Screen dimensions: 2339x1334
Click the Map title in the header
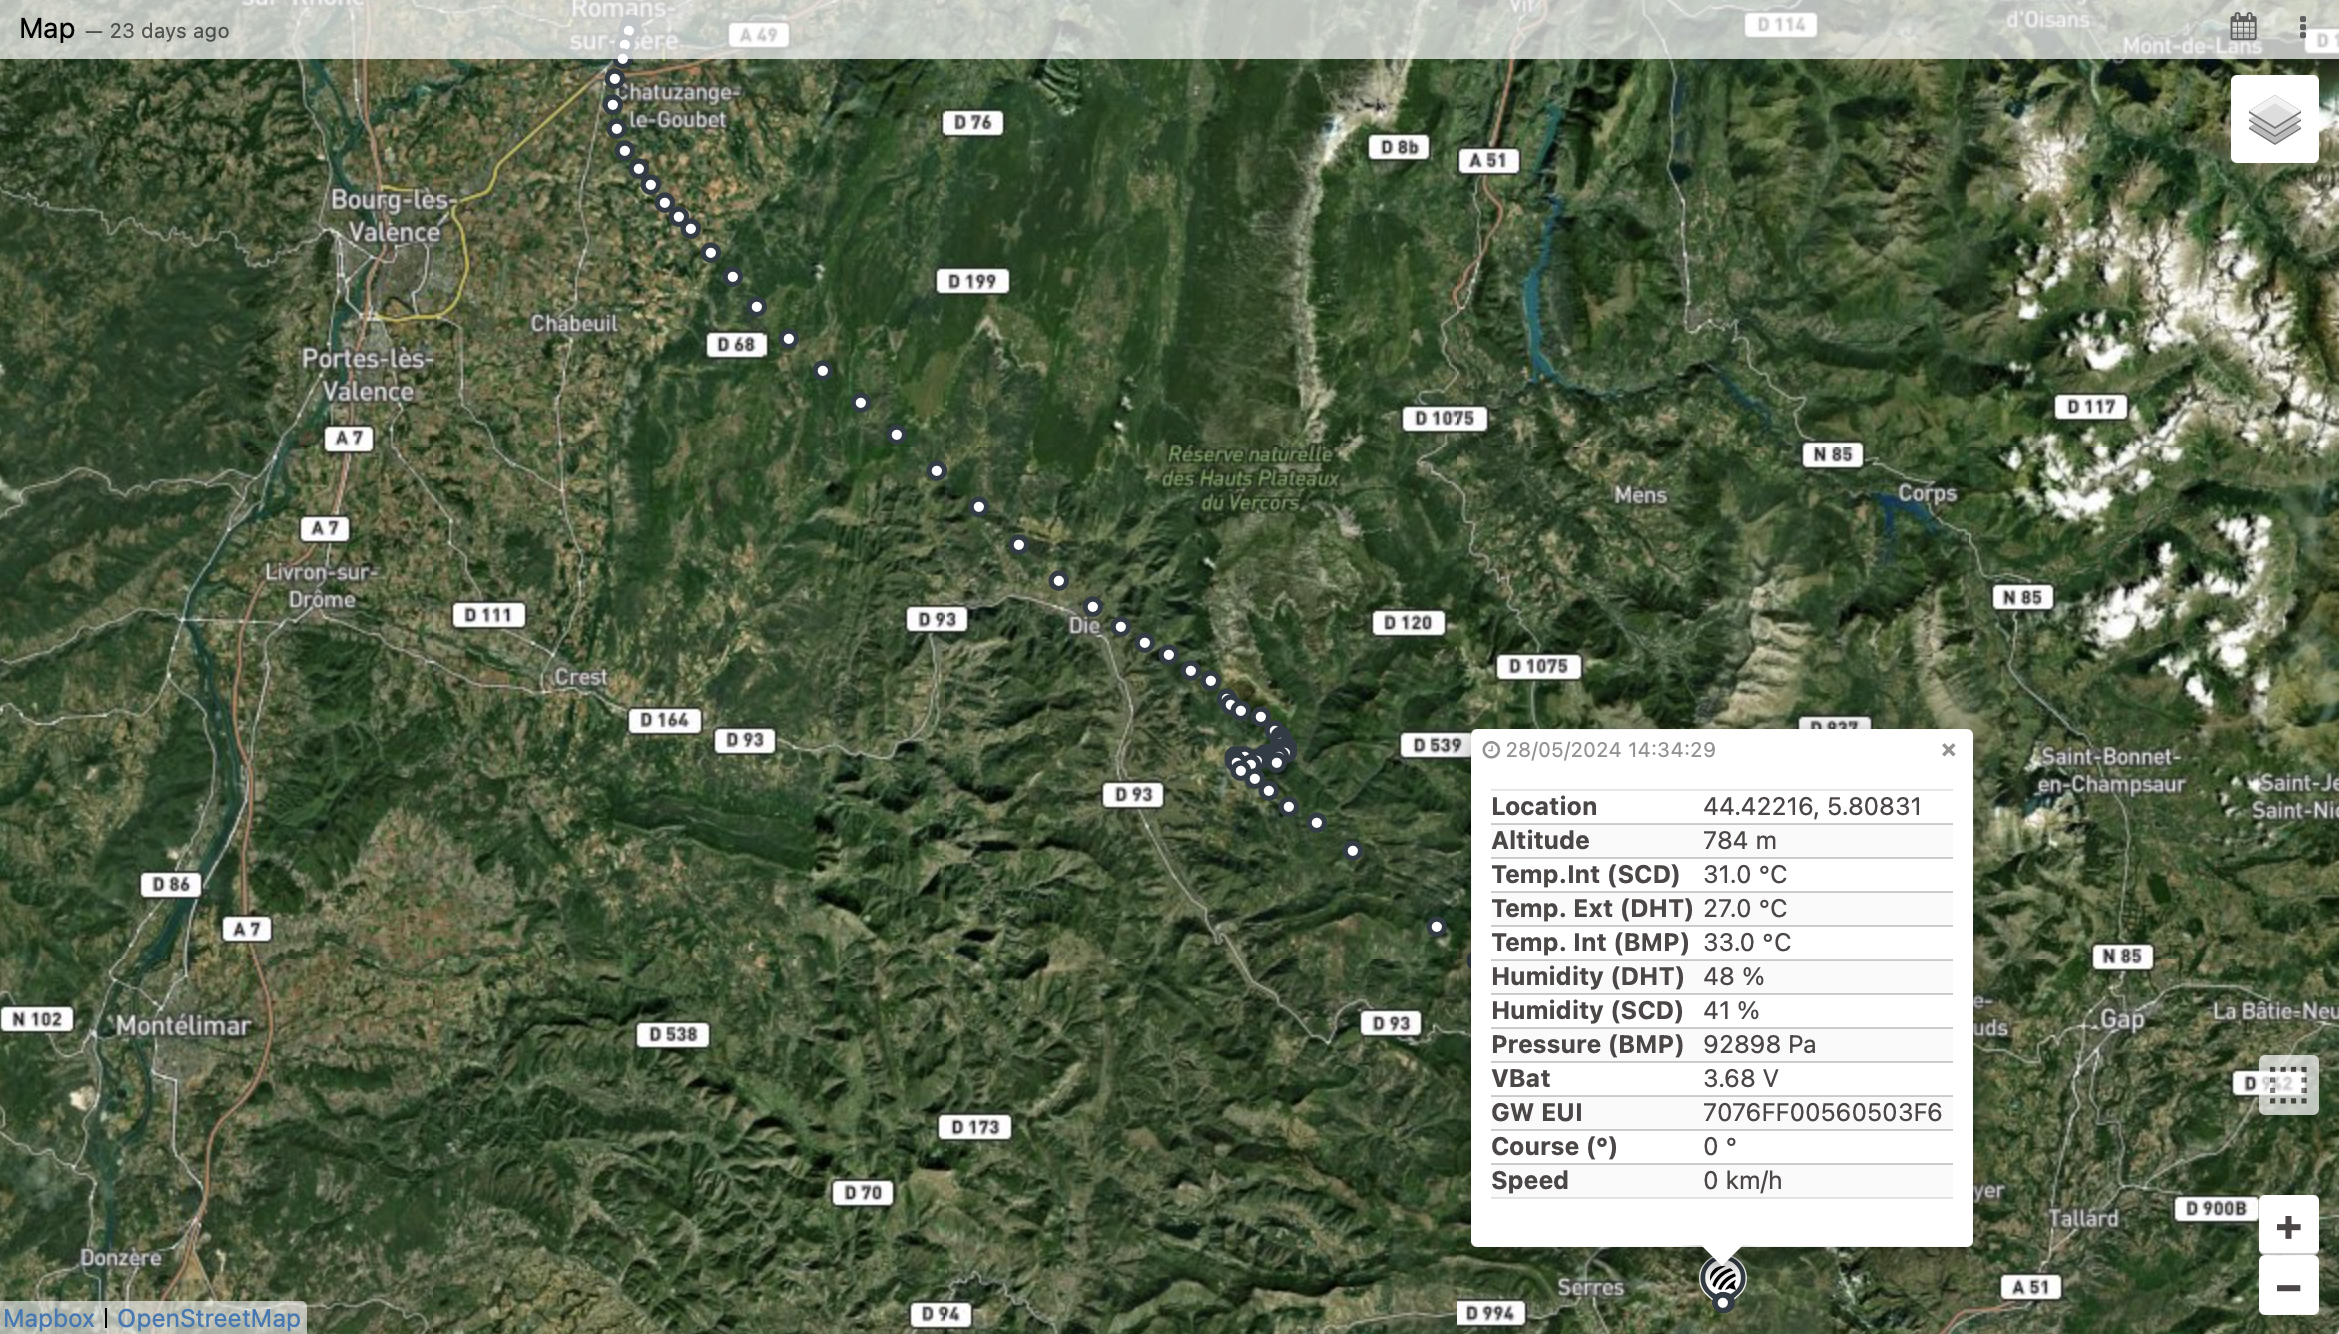pyautogui.click(x=47, y=28)
